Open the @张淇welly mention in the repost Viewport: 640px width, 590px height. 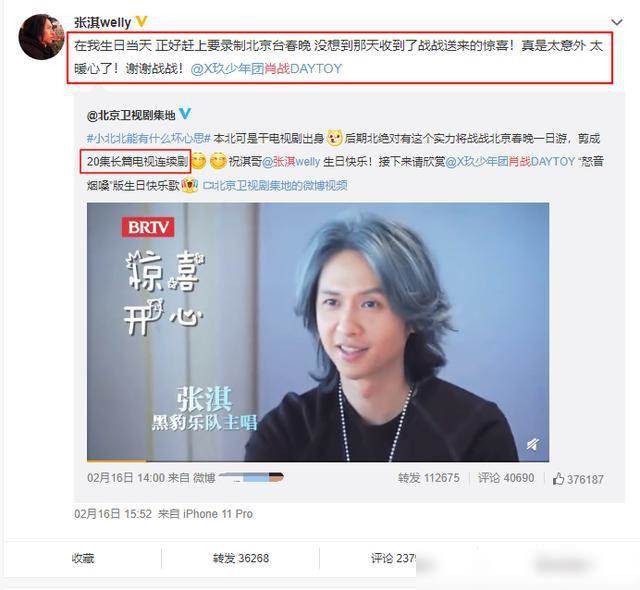pos(291,162)
